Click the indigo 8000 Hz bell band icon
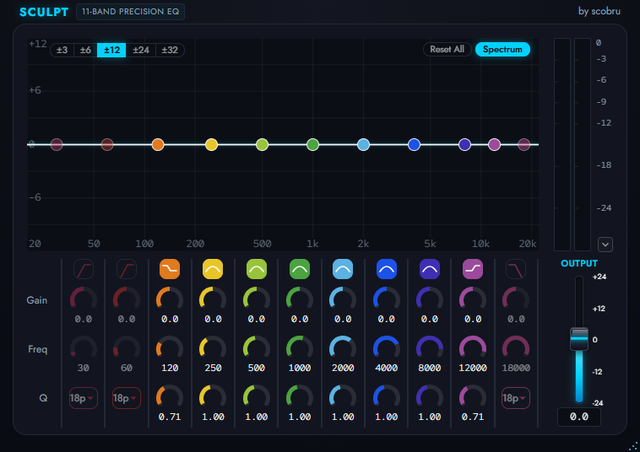This screenshot has width=640, height=452. point(429,269)
